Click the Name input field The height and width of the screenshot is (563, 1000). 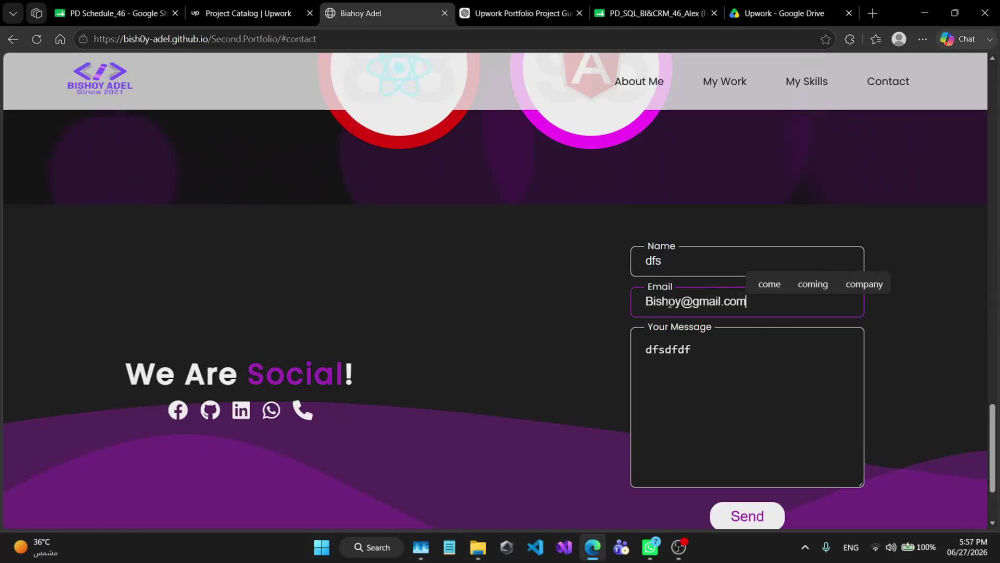[x=747, y=261]
